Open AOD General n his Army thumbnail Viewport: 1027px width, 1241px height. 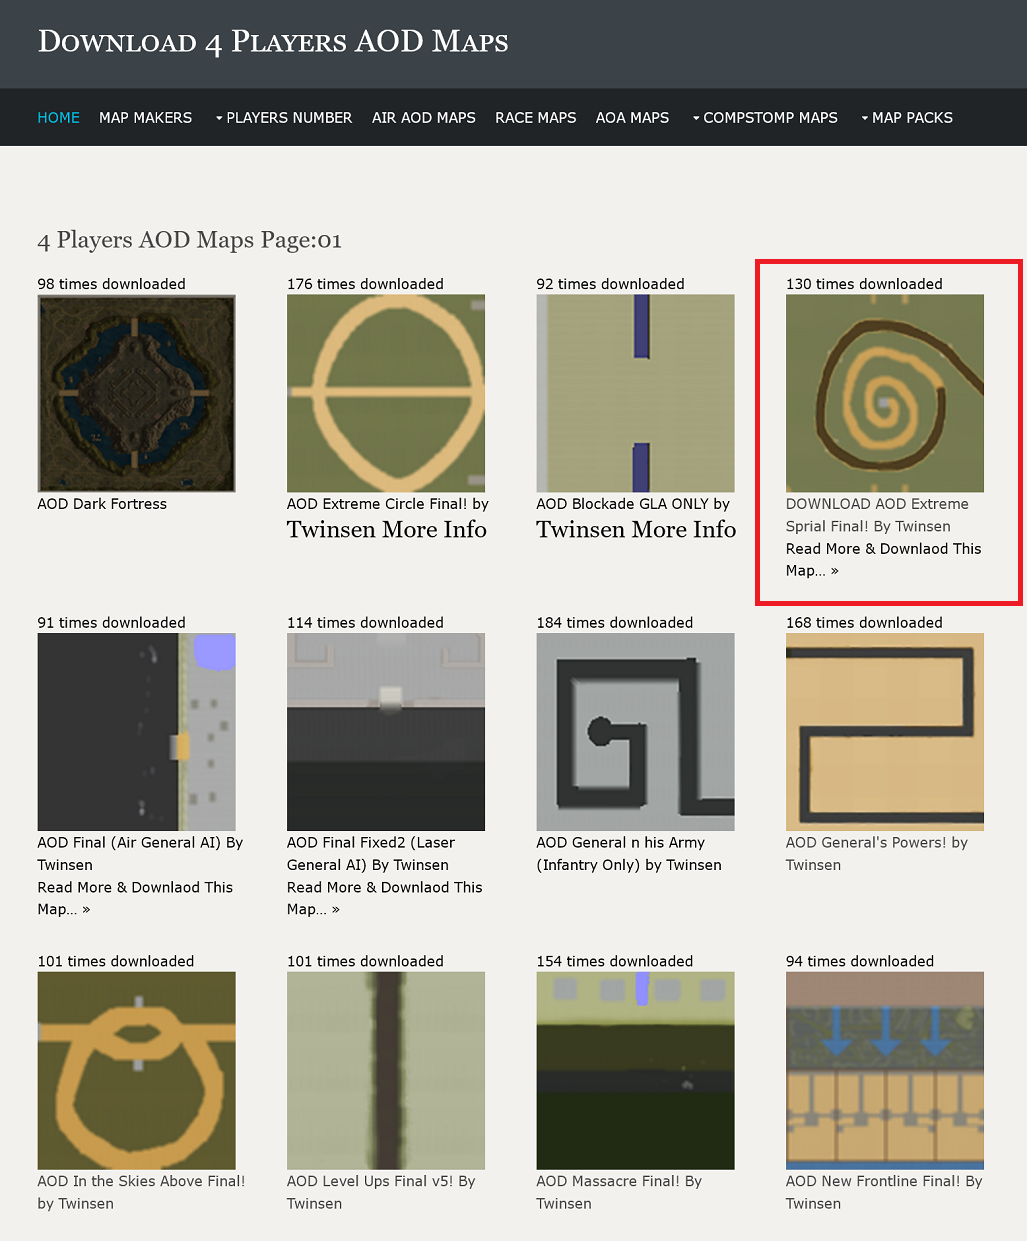(x=635, y=731)
